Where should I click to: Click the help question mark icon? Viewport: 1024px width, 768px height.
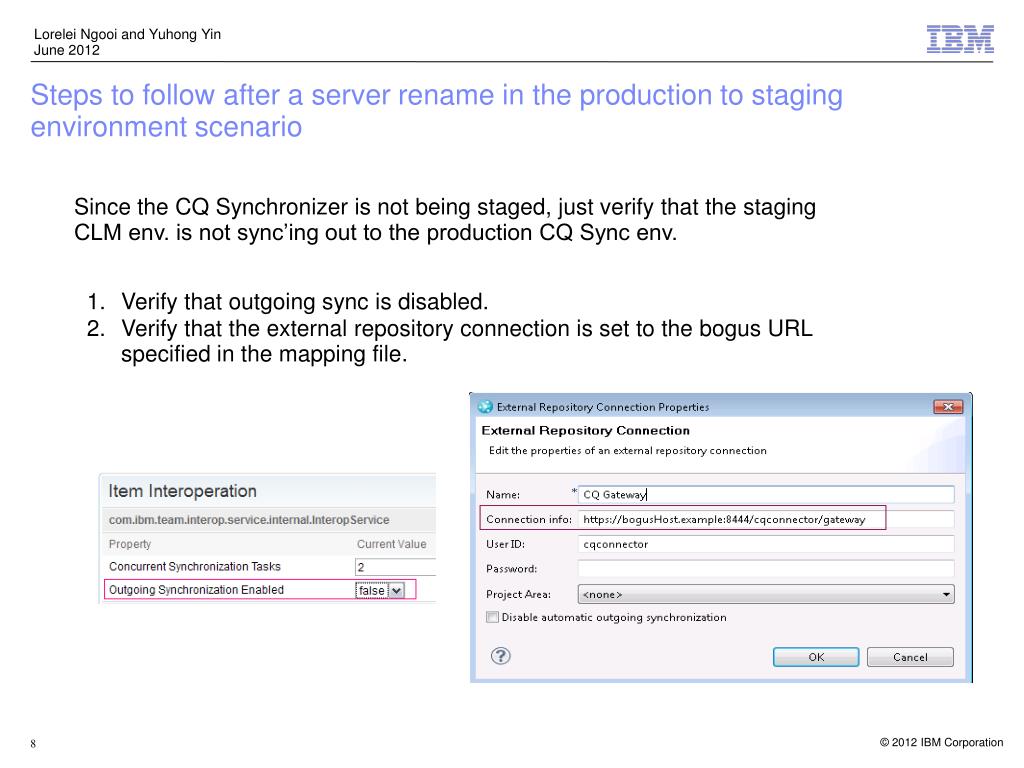(x=500, y=656)
